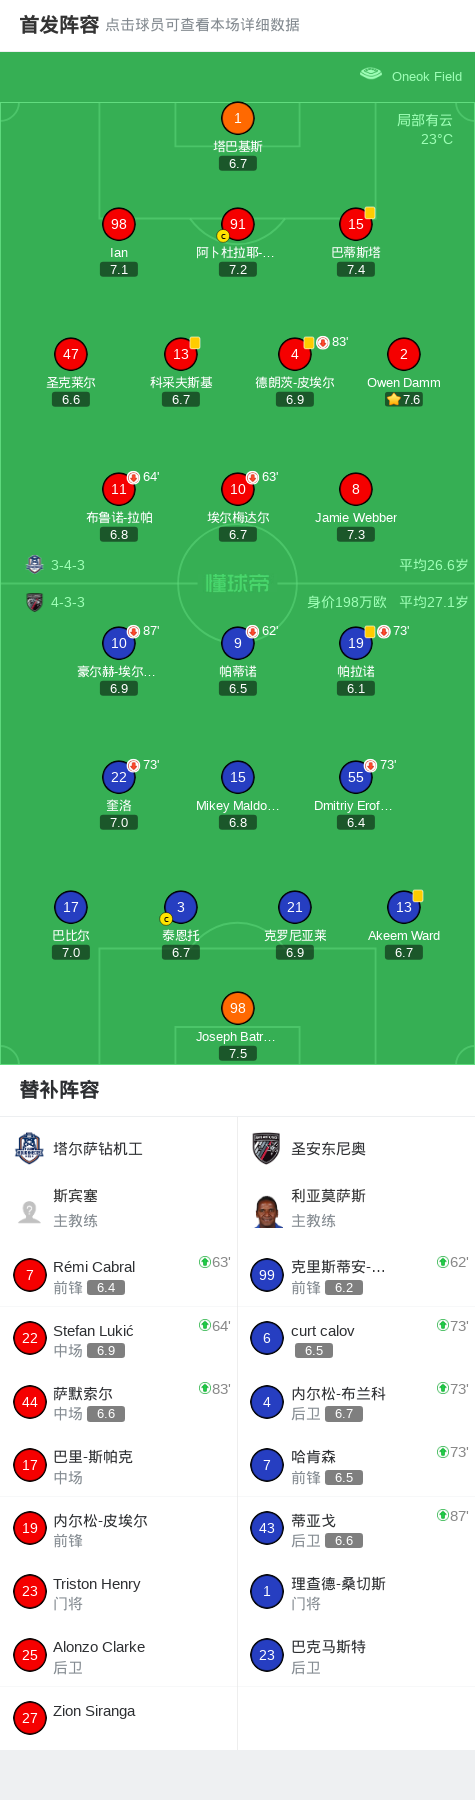Tap blue captain number 3 泰恩托
This screenshot has height=1800, width=475.
tap(181, 907)
